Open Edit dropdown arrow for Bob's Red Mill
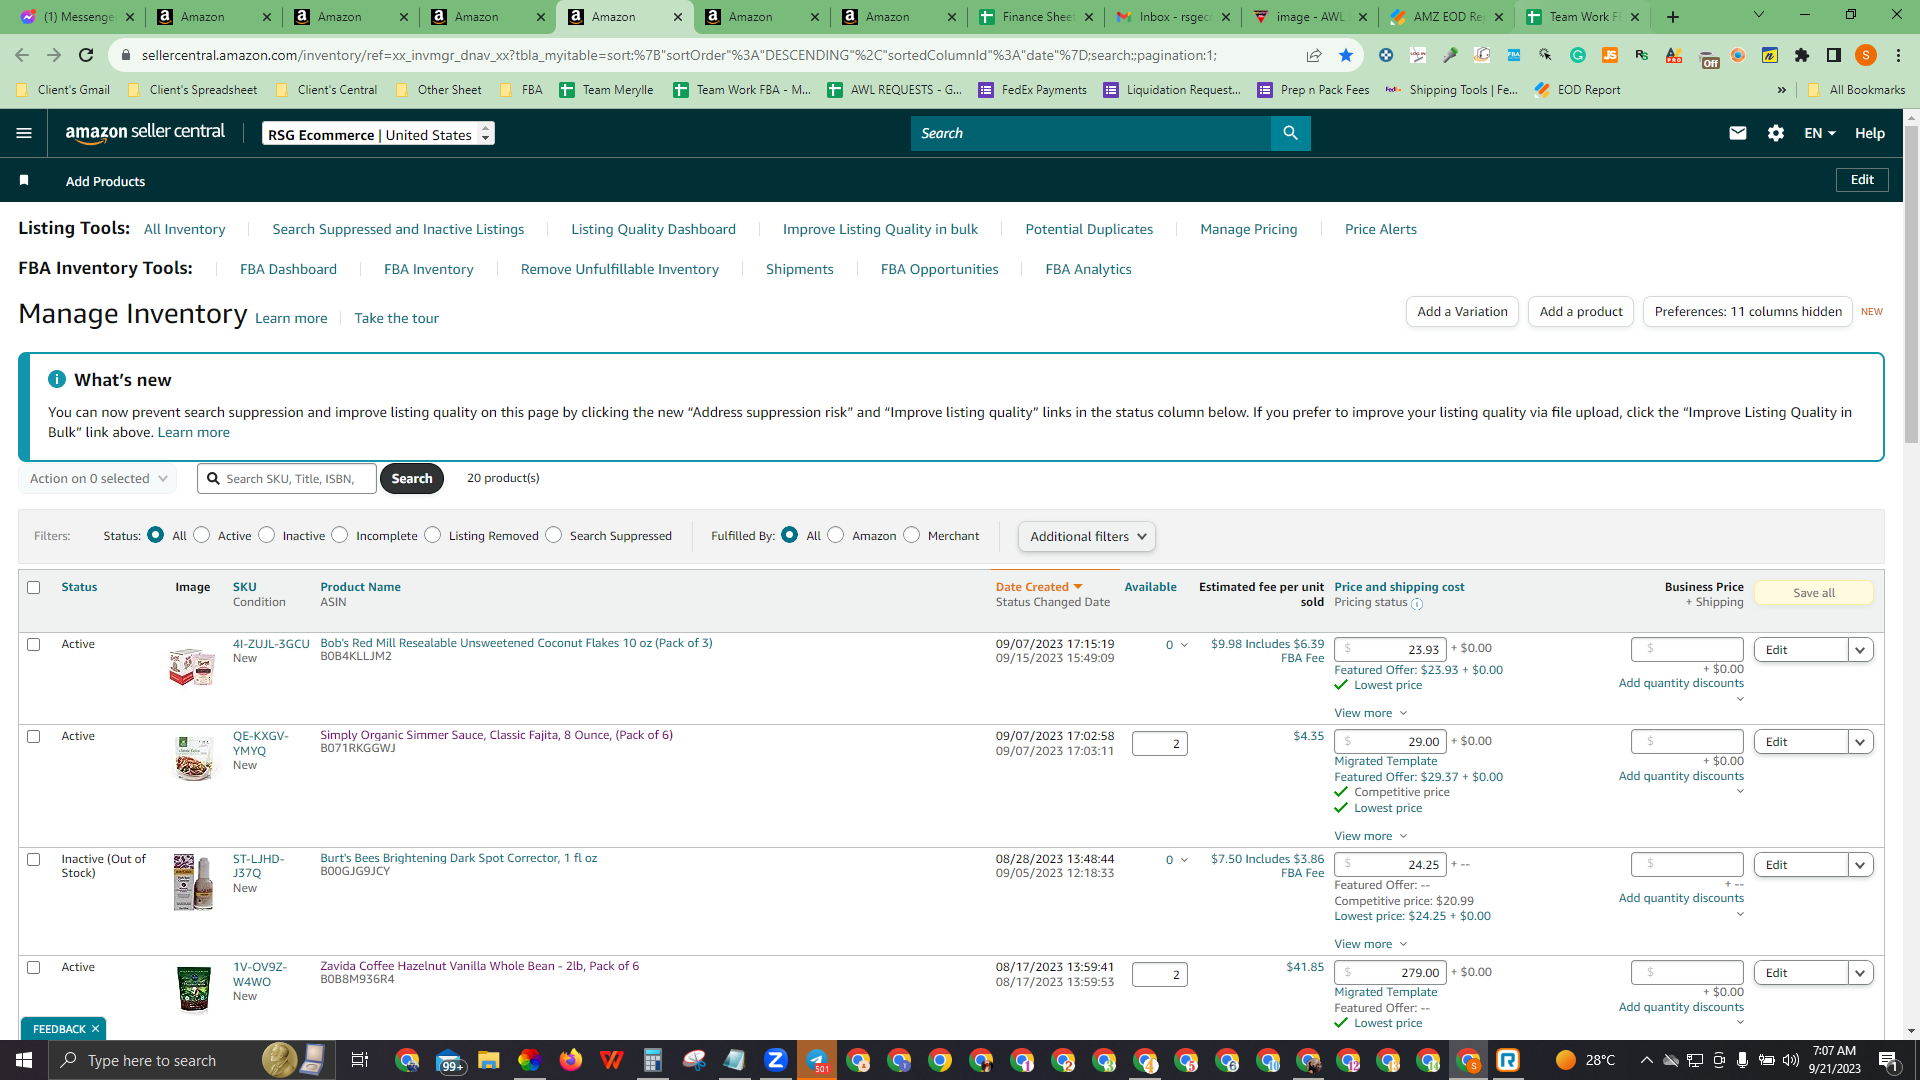 (x=1860, y=650)
